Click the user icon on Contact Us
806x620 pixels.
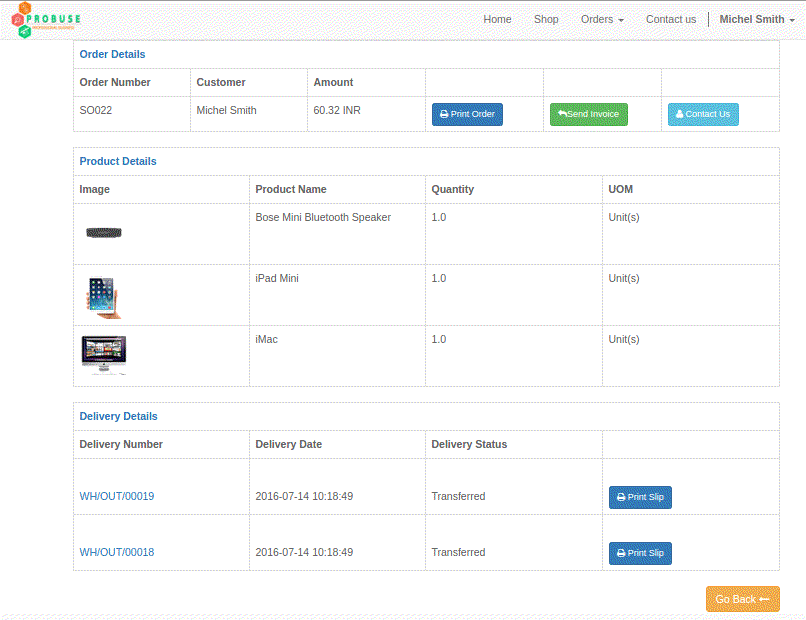click(680, 114)
